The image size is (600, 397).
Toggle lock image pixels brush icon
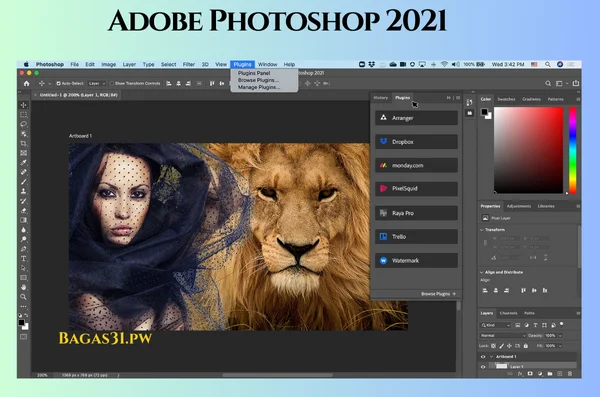(502, 346)
